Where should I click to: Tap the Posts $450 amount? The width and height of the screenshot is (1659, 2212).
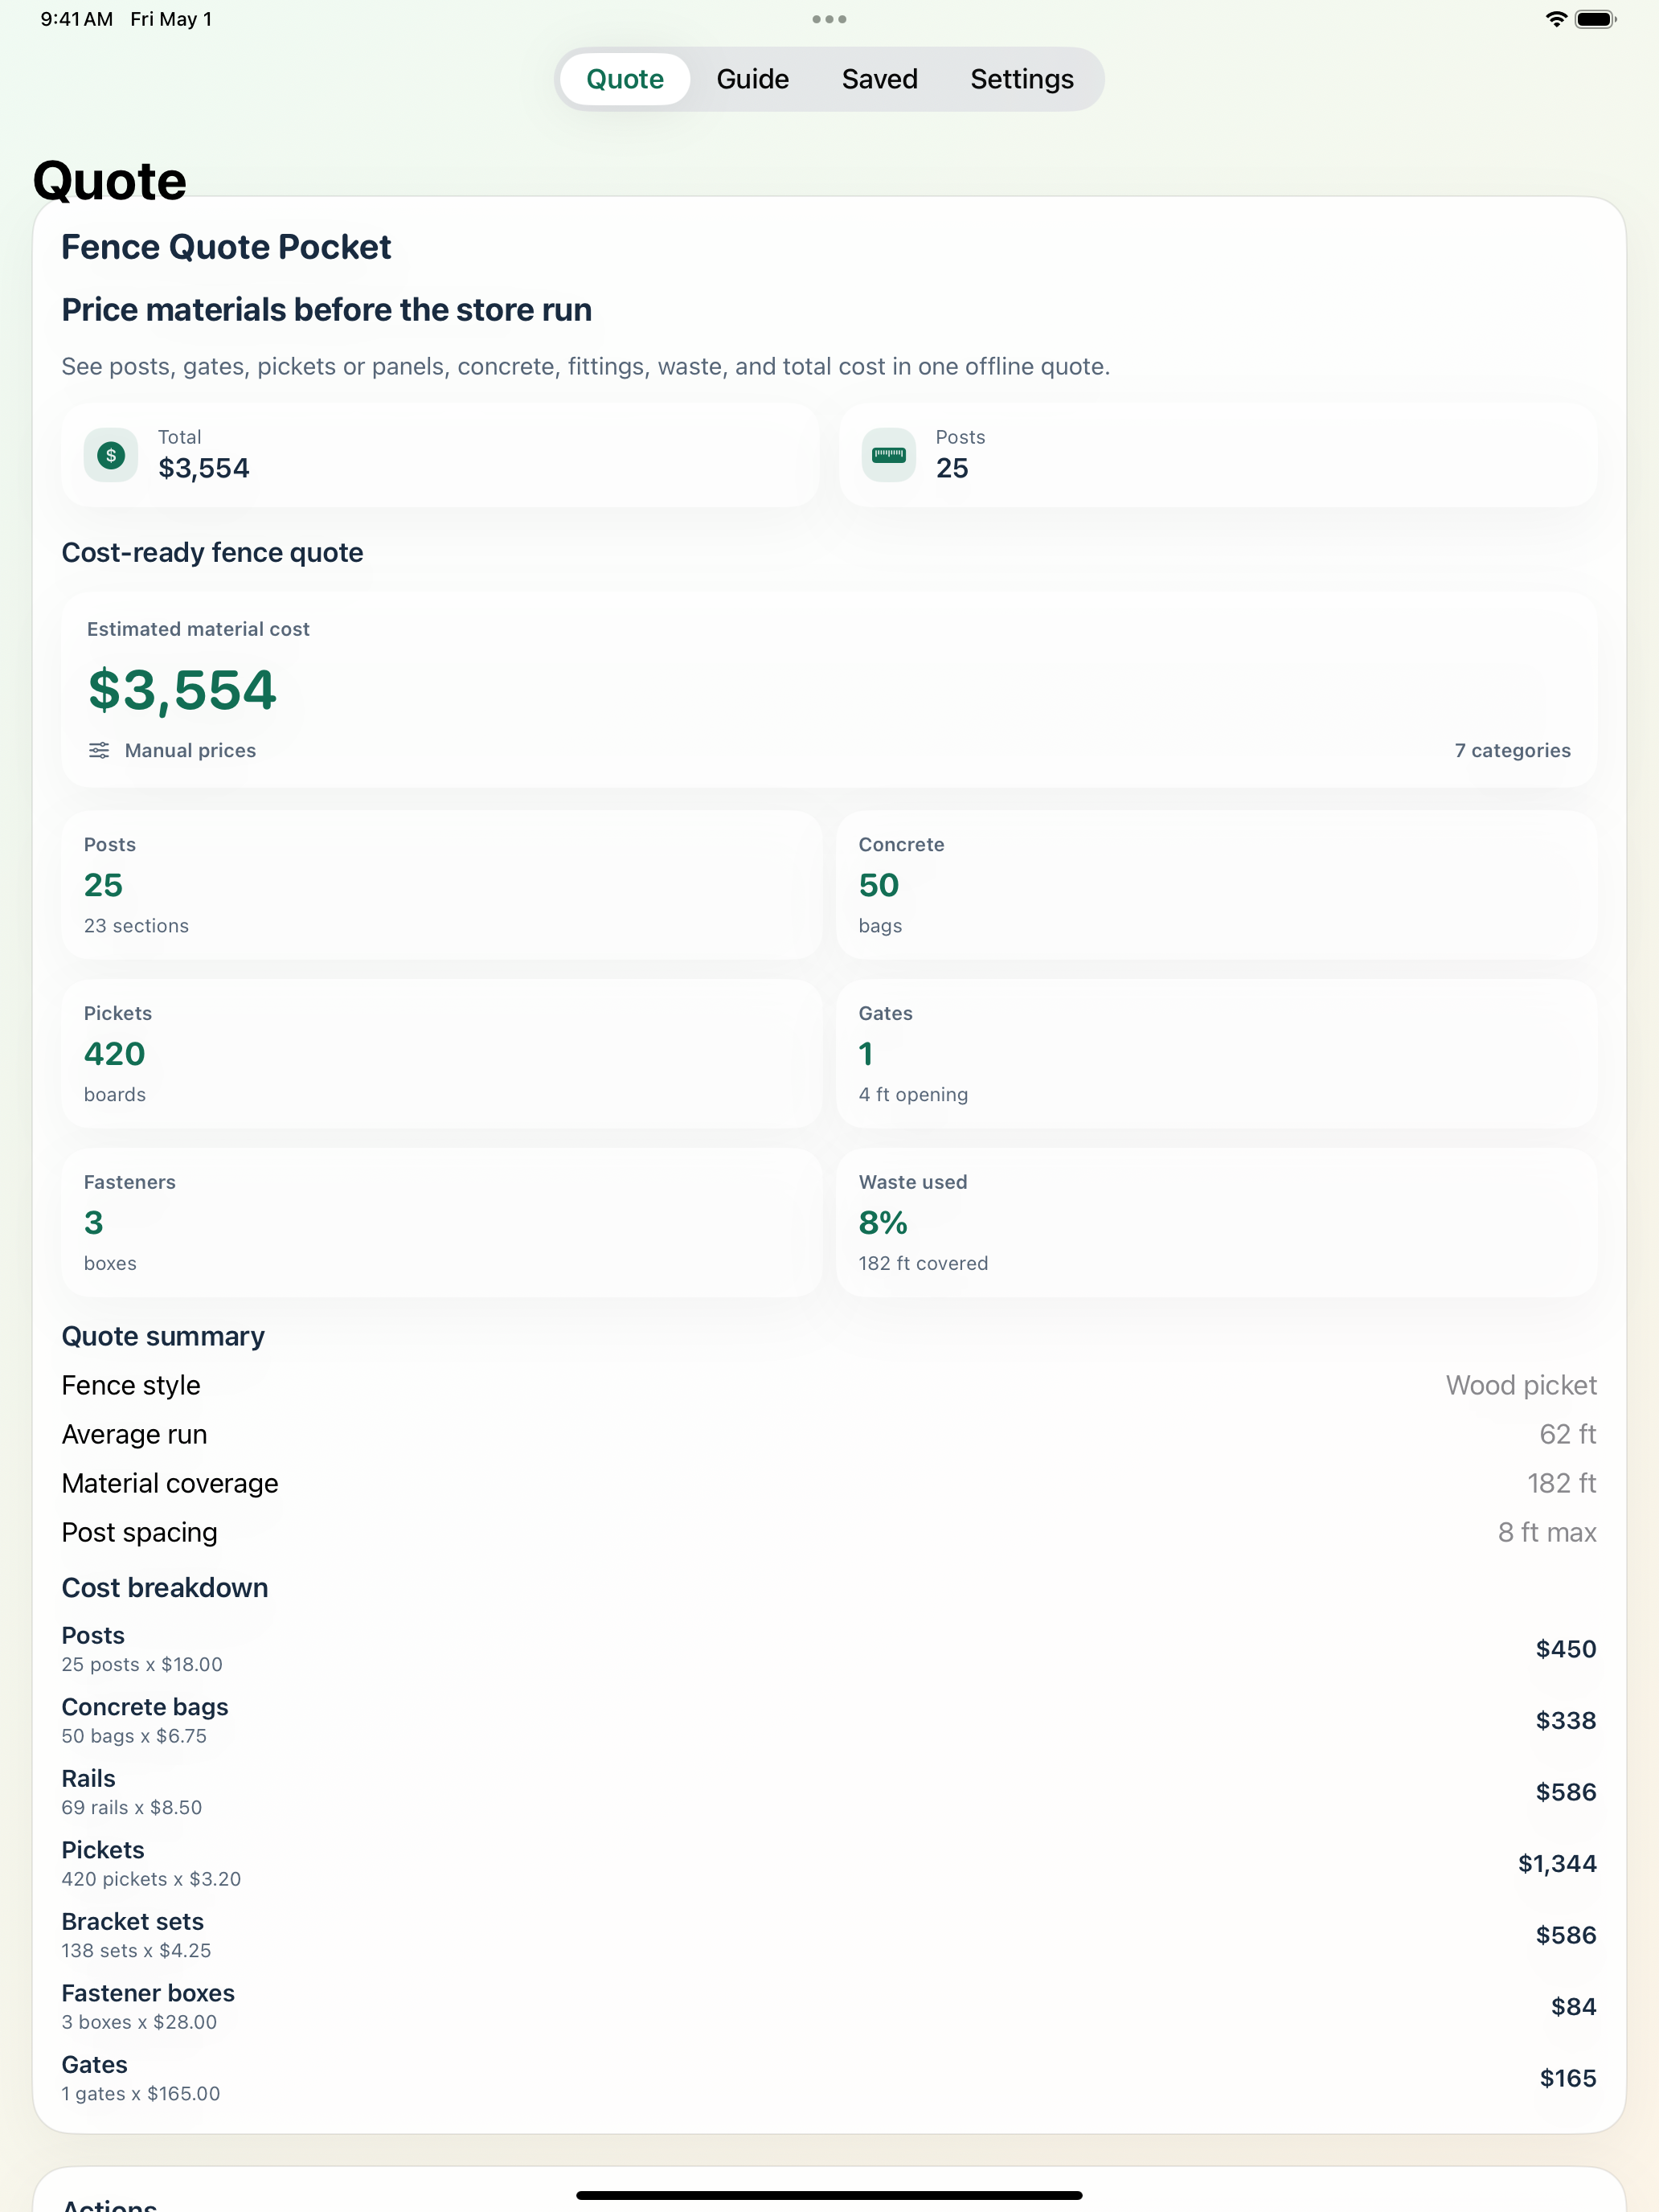pos(1565,1649)
